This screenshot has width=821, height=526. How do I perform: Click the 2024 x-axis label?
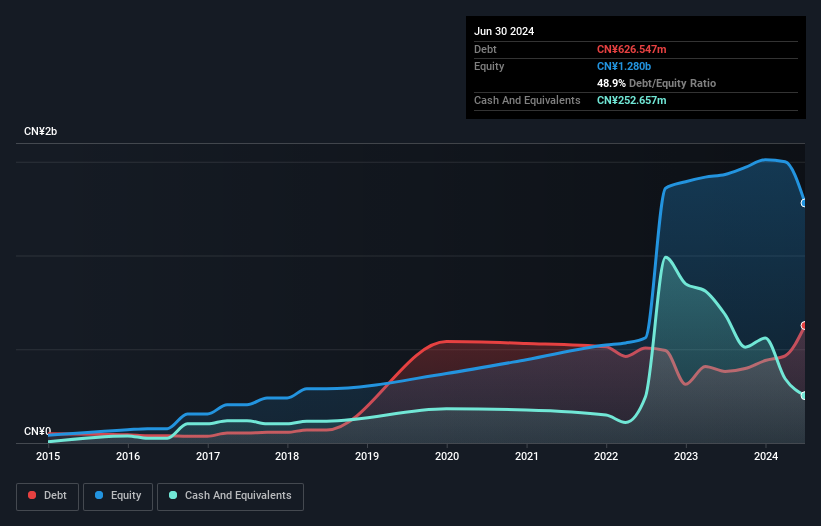(766, 456)
